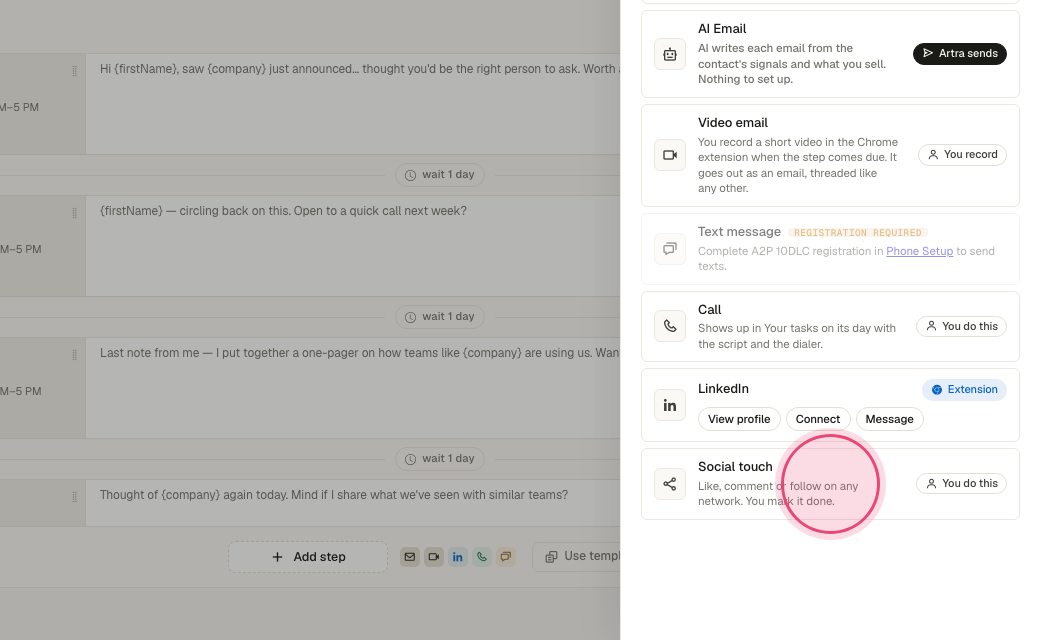Click the Text message chat icon
Viewport: 1040px width, 640px height.
670,249
